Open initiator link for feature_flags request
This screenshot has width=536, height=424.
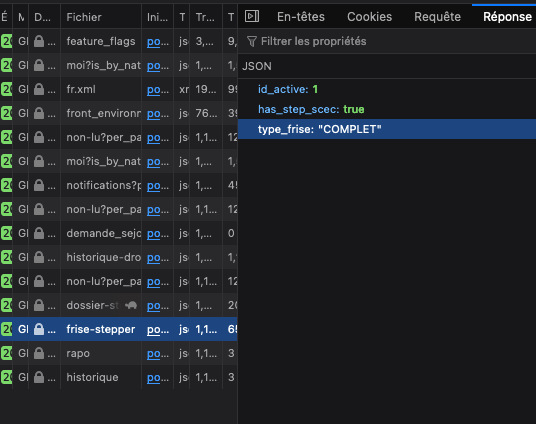(158, 42)
